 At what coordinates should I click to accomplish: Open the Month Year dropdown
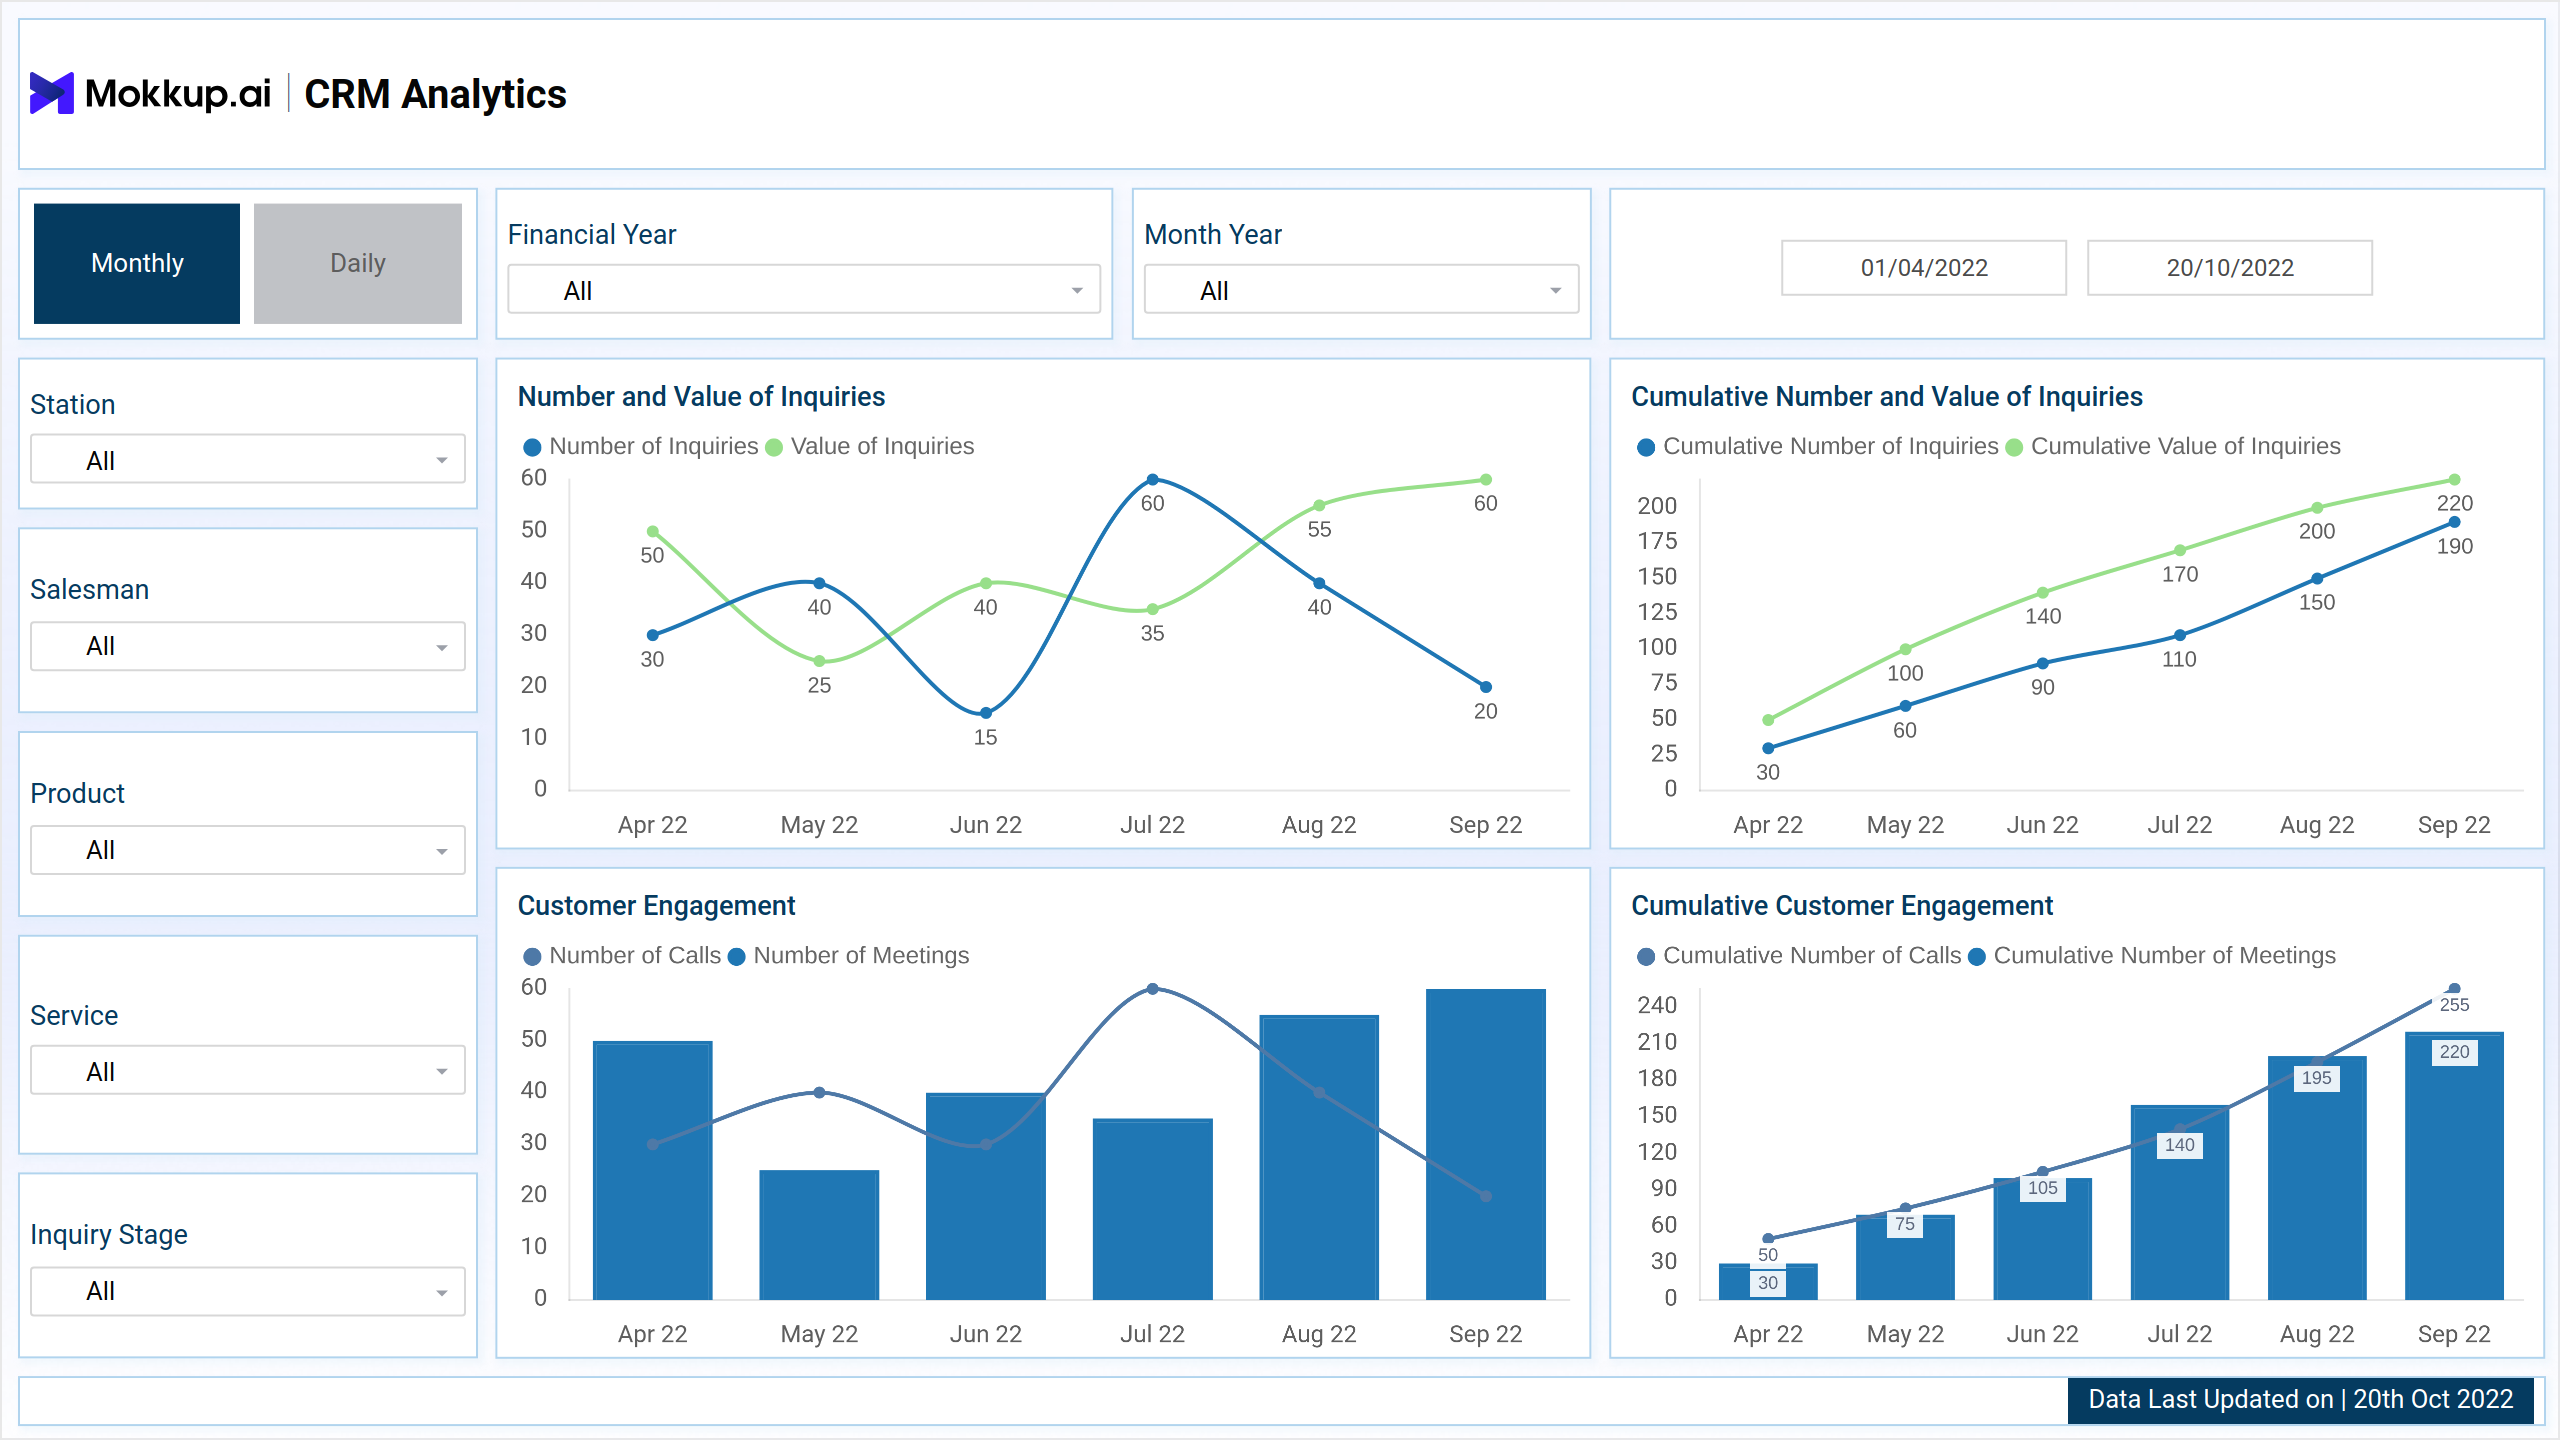tap(1361, 290)
